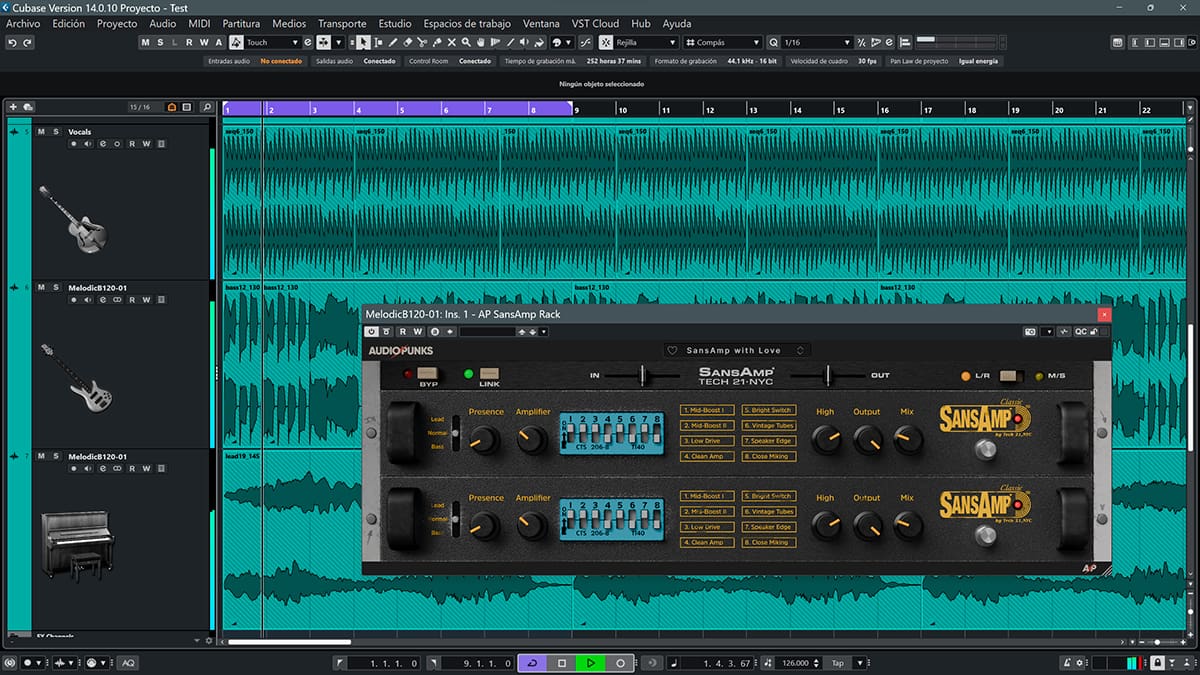Toggle the BYP bypass switch on SansAmp

pos(427,374)
